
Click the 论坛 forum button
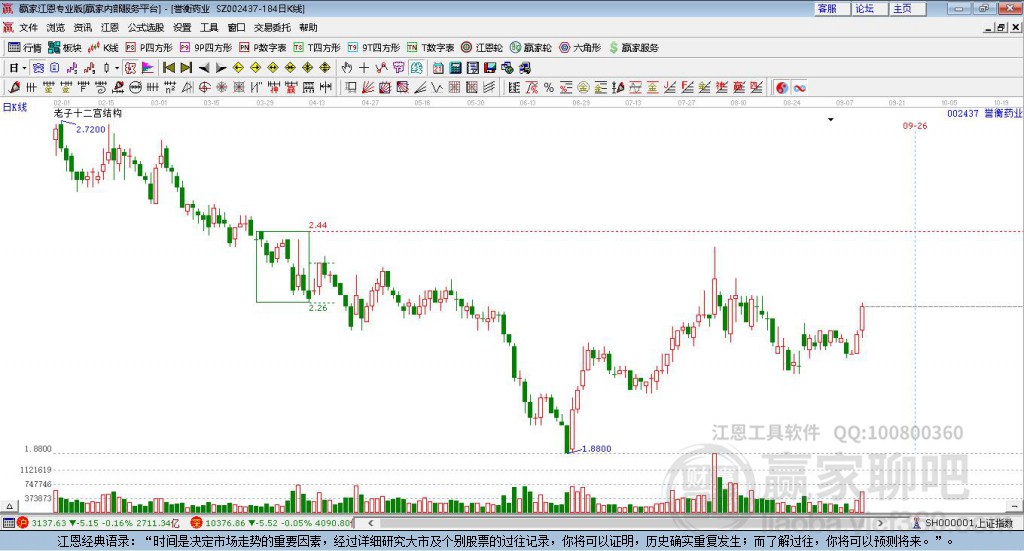pos(869,8)
